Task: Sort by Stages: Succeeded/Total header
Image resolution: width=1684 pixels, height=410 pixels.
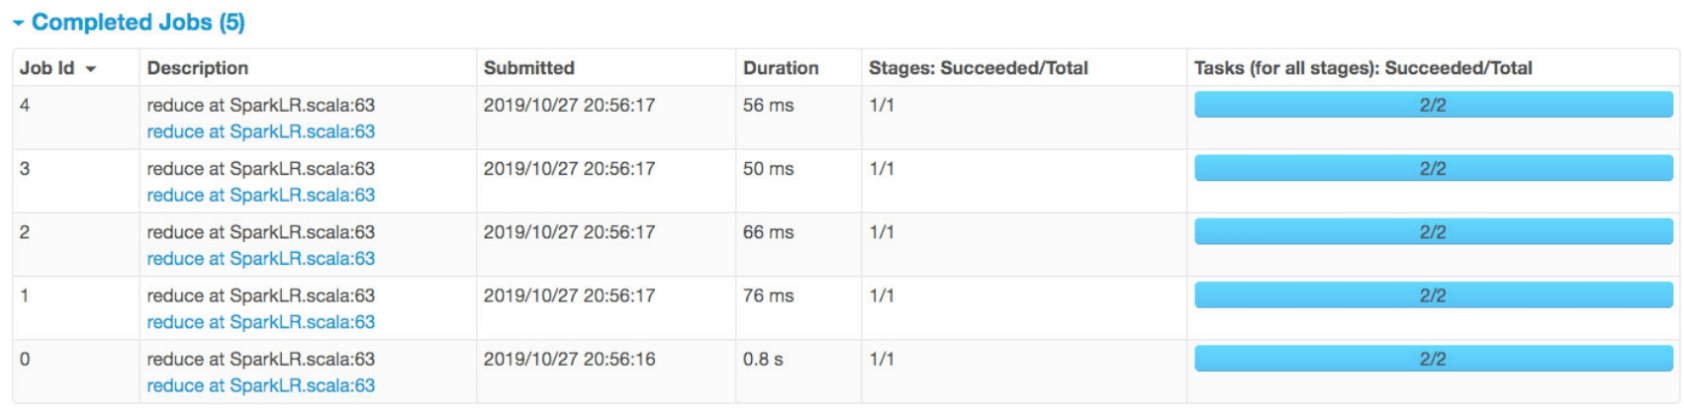Action: (978, 68)
